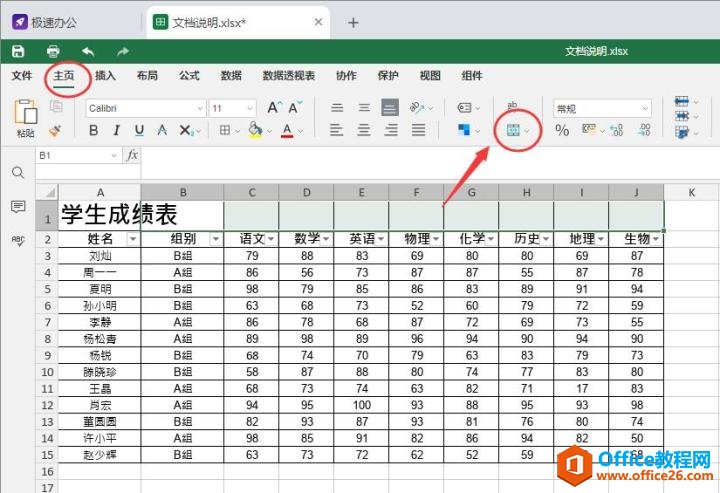Select row 16 header
This screenshot has height=493, width=720.
pos(47,471)
